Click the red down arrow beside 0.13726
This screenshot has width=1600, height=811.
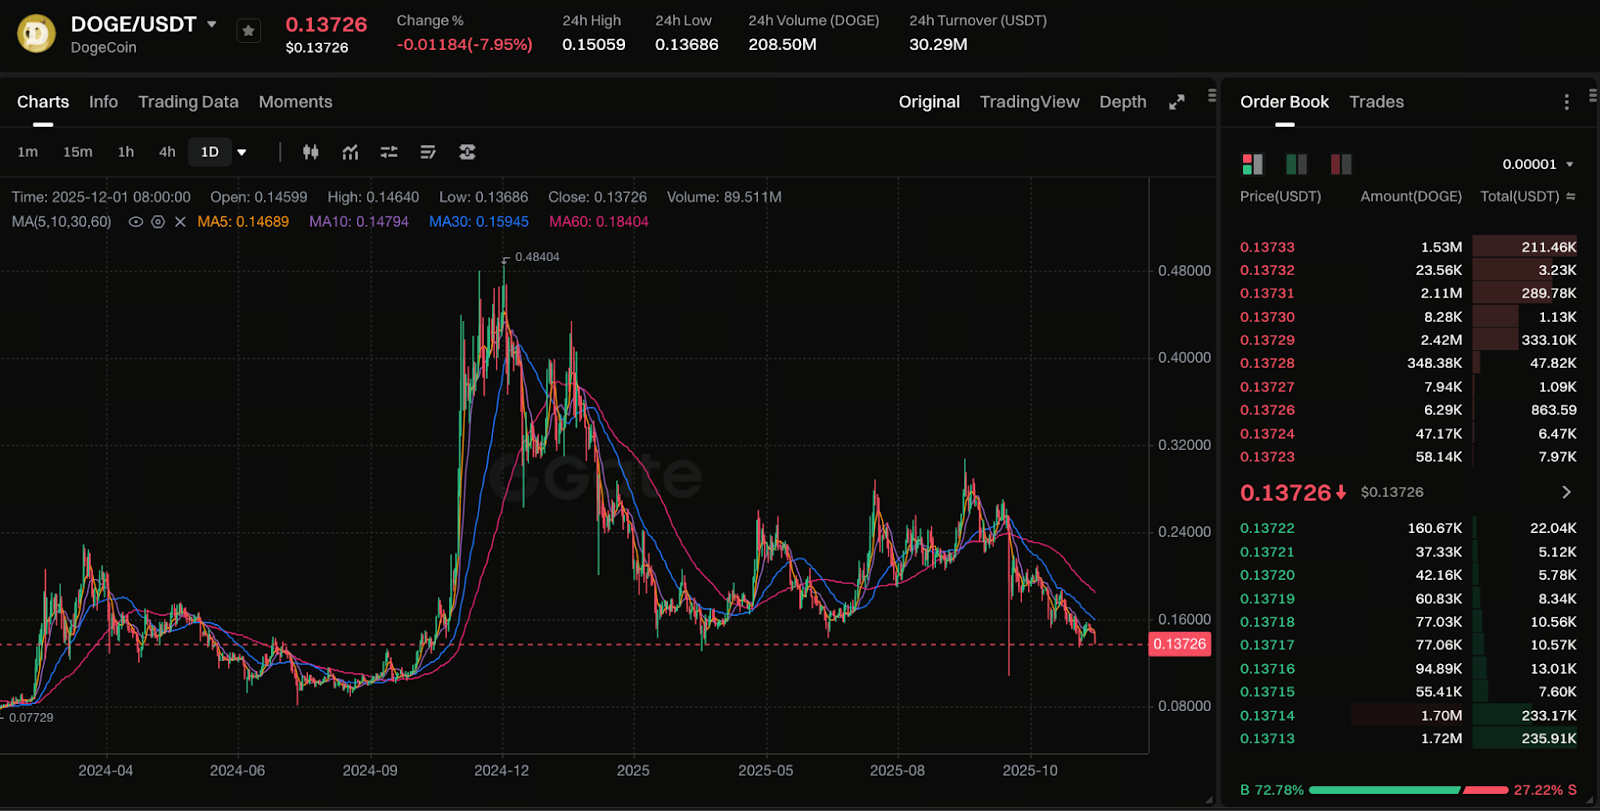pos(1341,493)
